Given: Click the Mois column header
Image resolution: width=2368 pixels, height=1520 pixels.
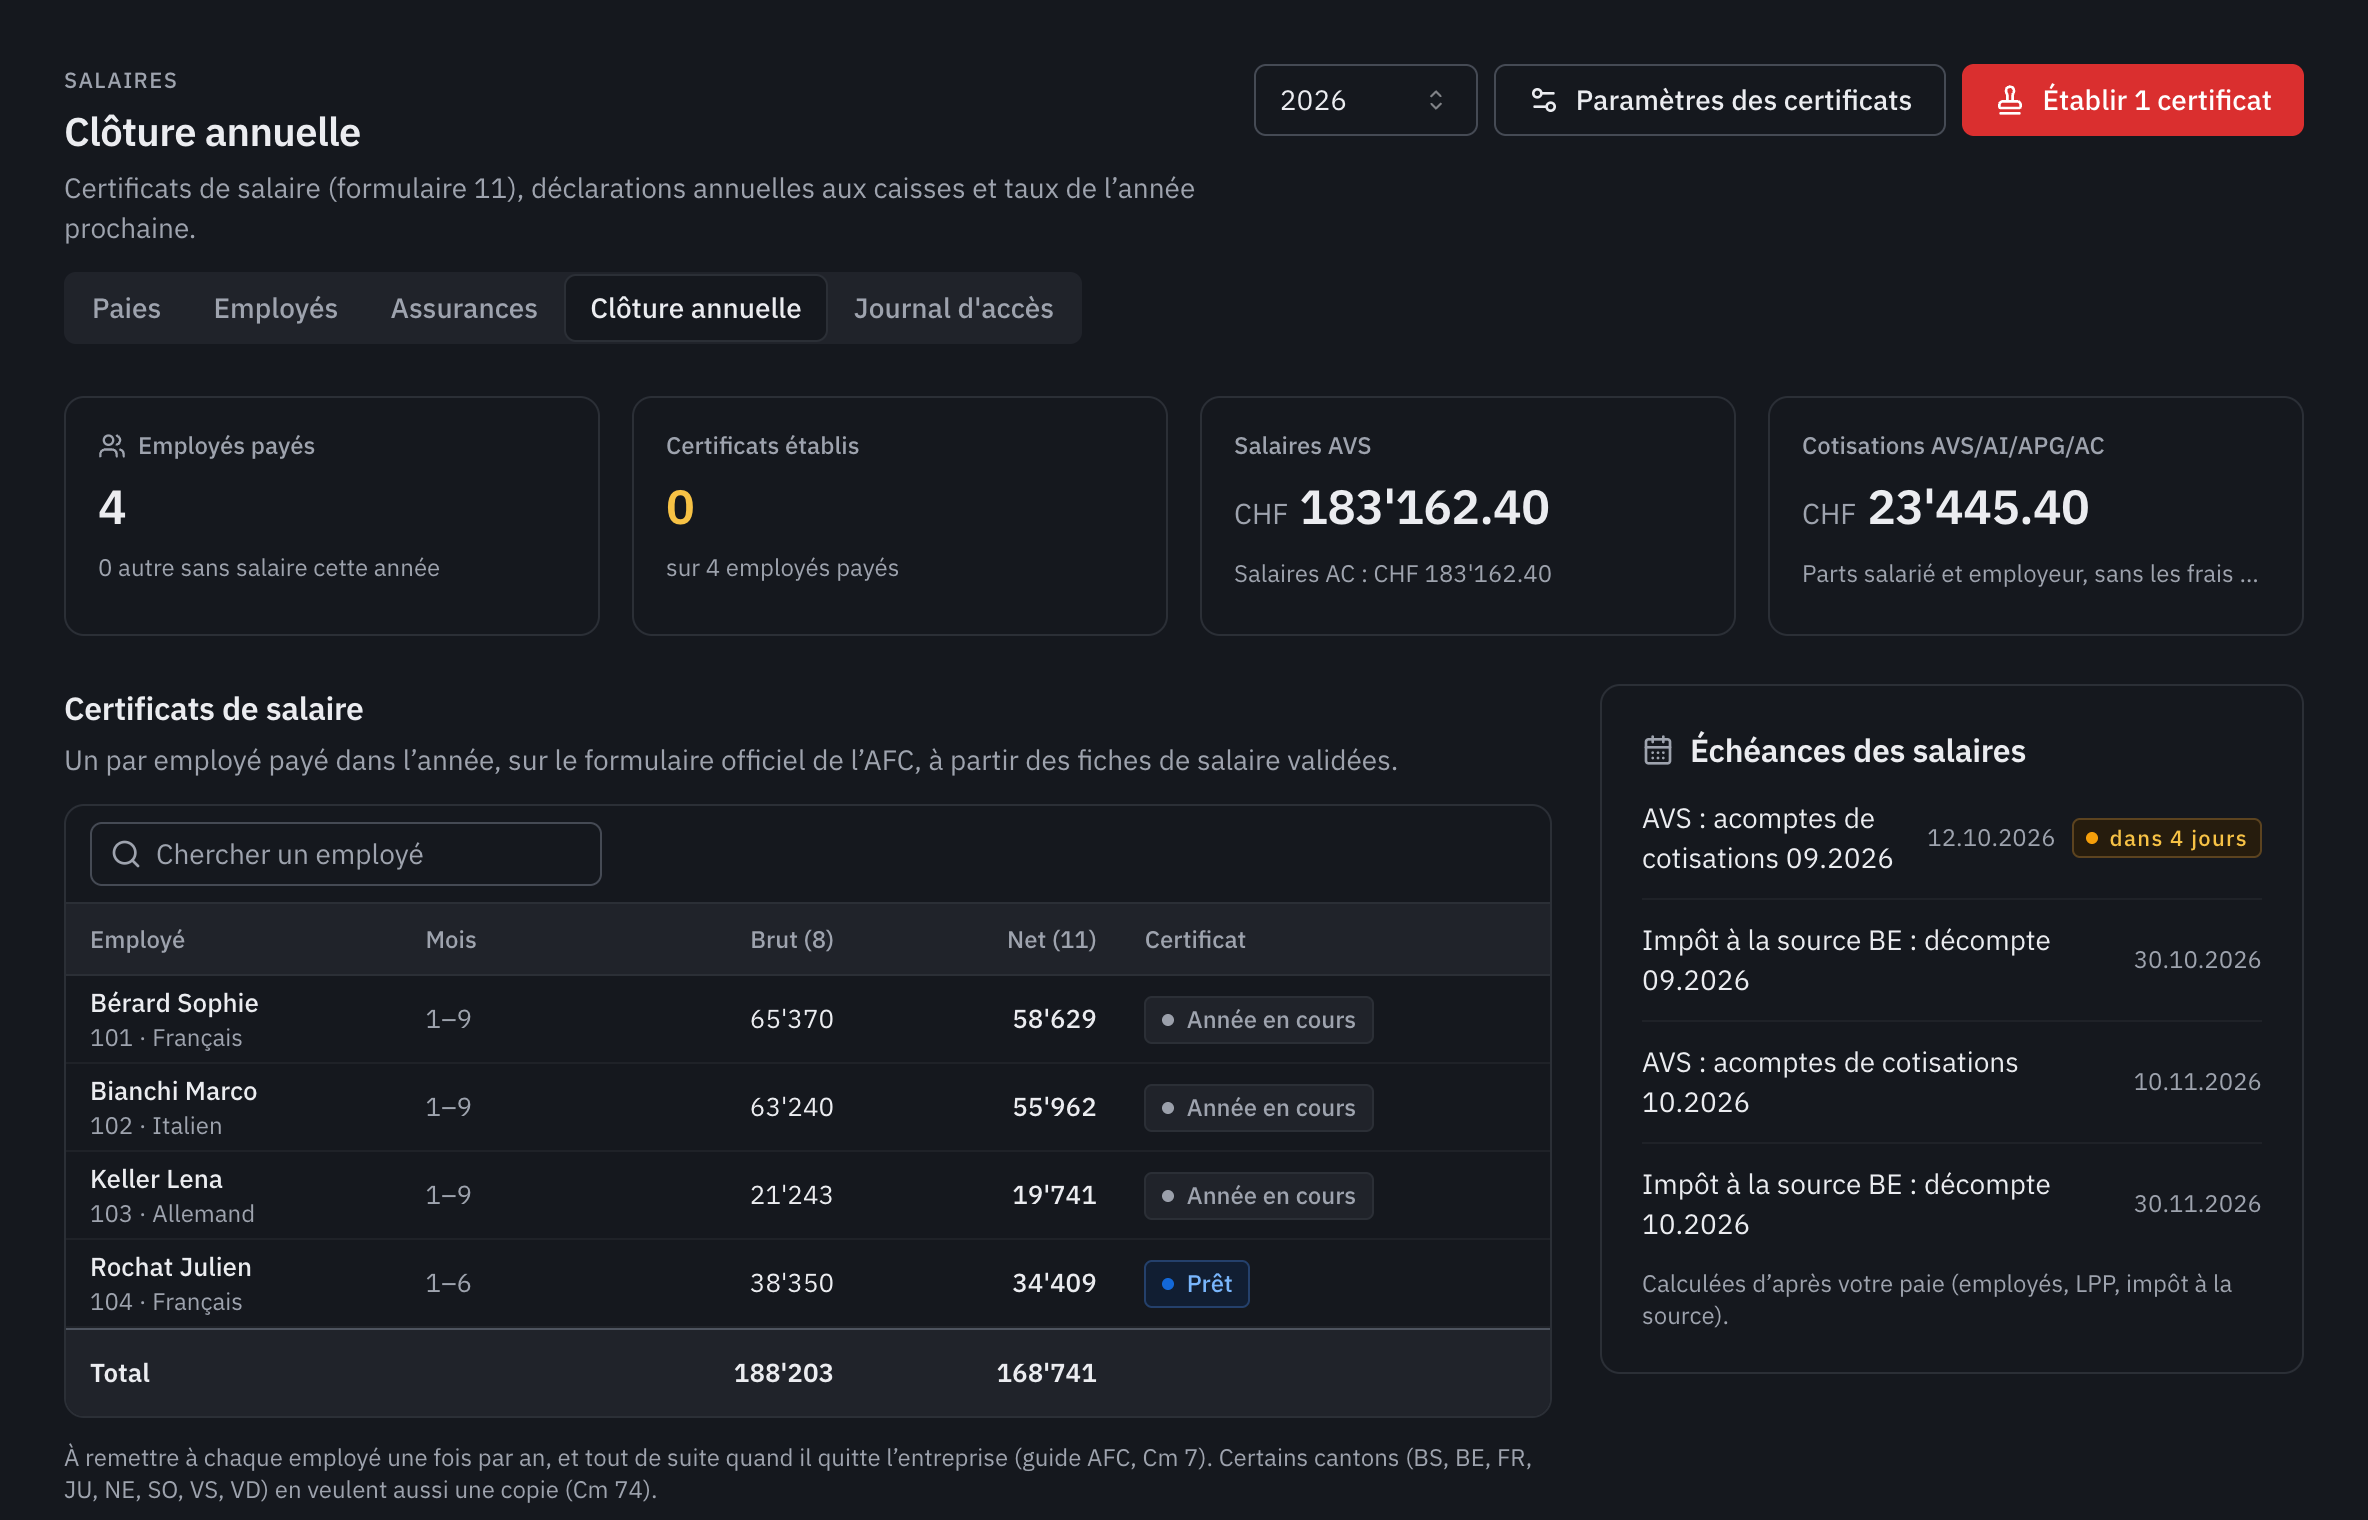Looking at the screenshot, I should tap(451, 940).
